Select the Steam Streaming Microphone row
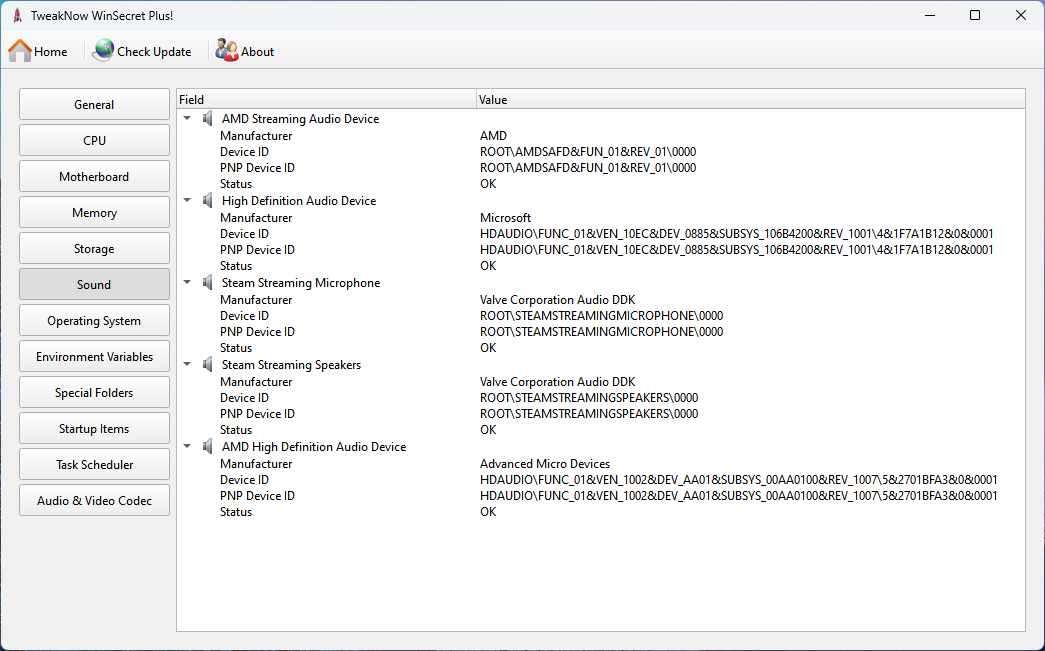The width and height of the screenshot is (1045, 651). 600,283
